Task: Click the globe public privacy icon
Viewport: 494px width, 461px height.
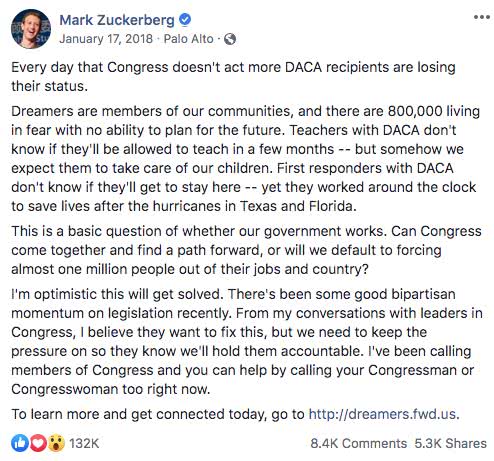Action: [230, 39]
